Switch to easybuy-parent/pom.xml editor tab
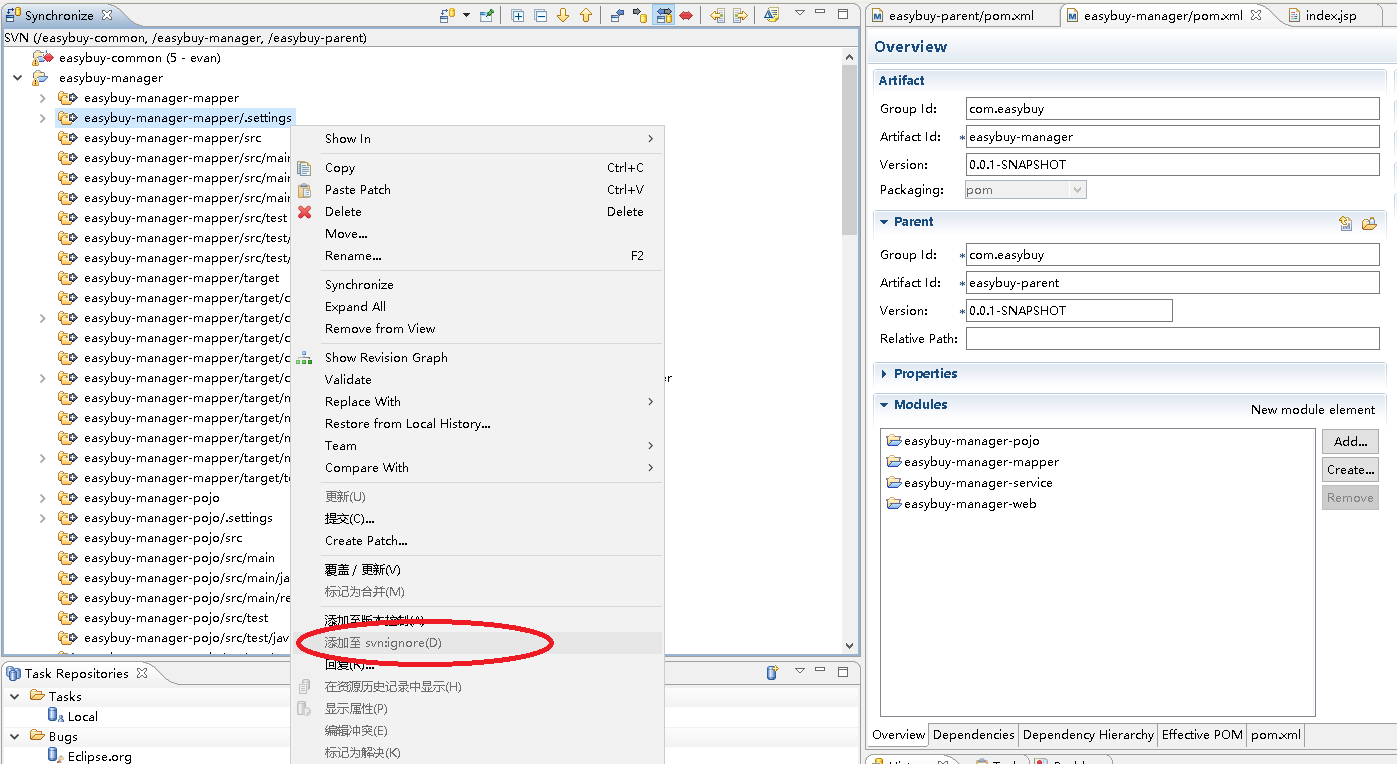The height and width of the screenshot is (764, 1397). pos(962,15)
